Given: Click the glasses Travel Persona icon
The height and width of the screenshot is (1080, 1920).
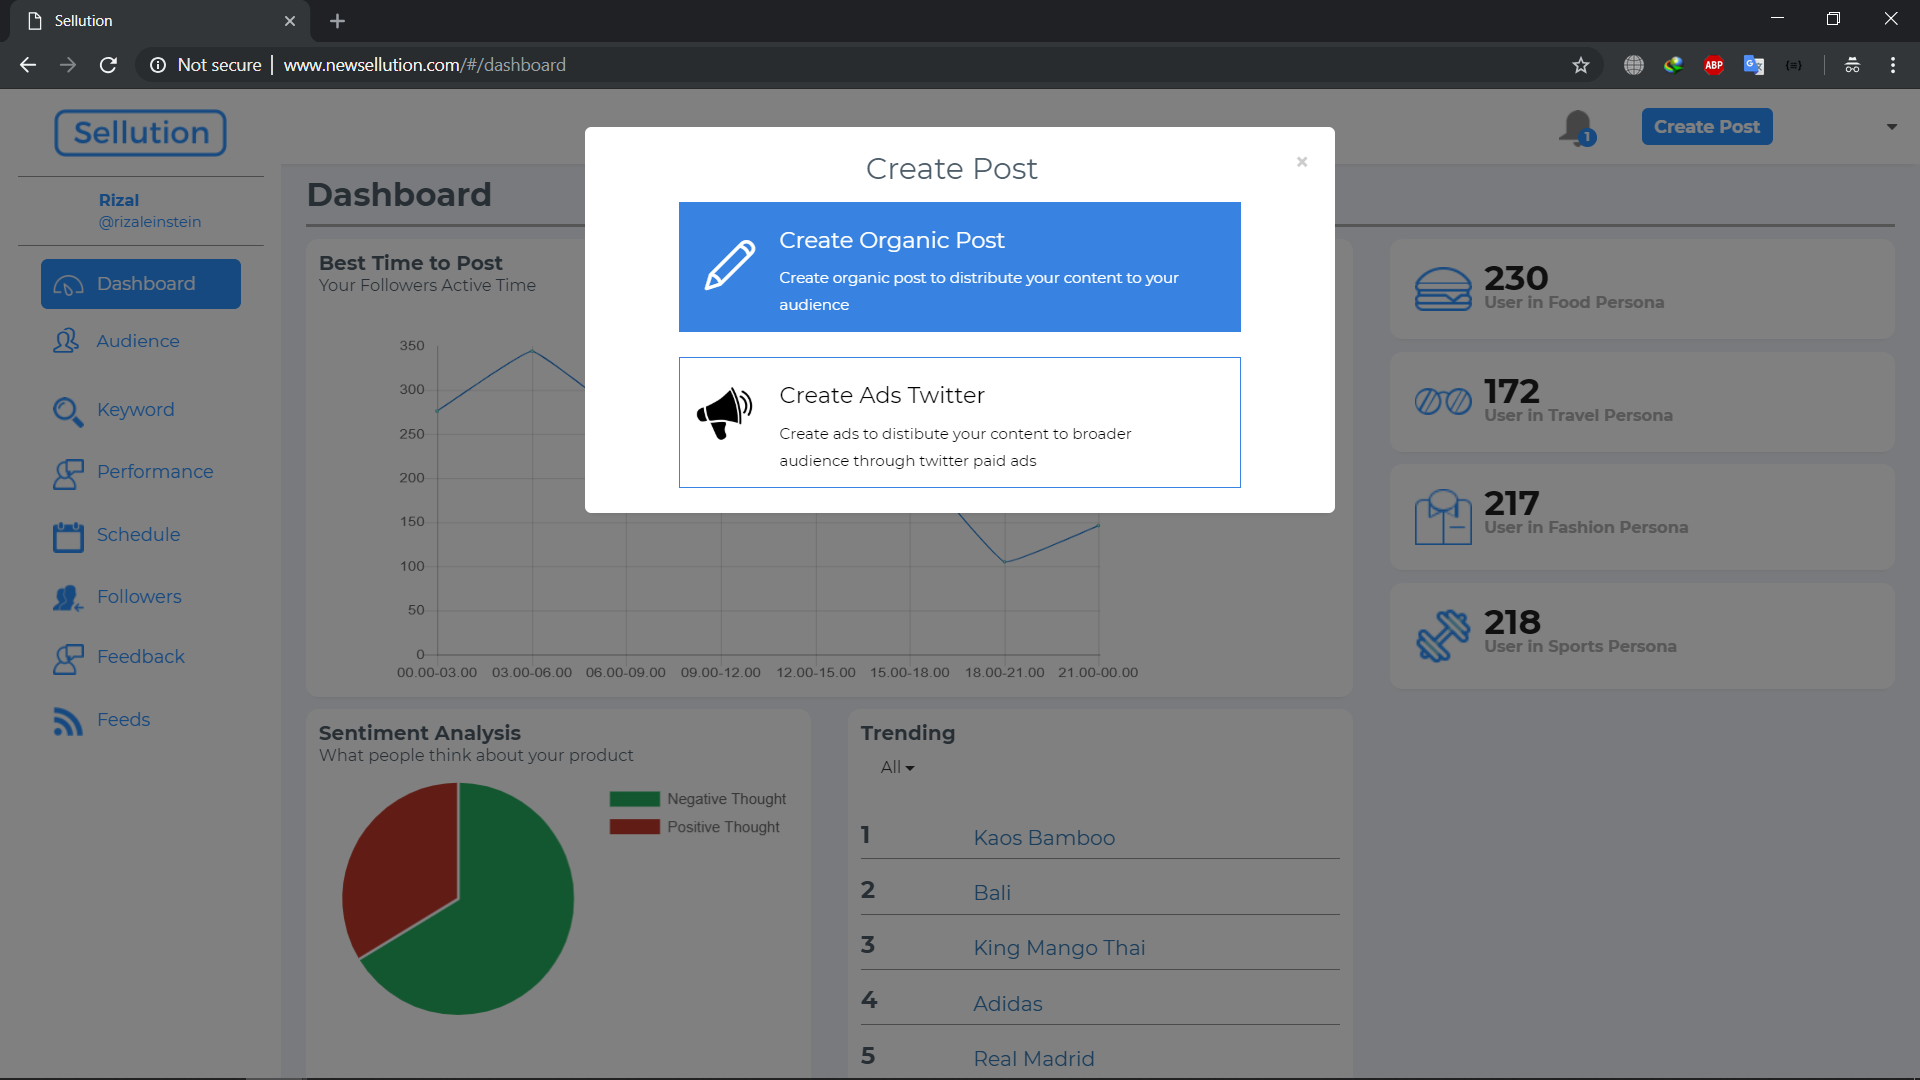Looking at the screenshot, I should coord(1442,401).
